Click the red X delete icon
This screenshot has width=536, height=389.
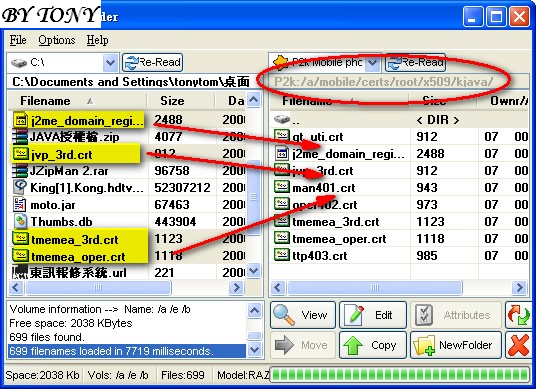click(518, 345)
